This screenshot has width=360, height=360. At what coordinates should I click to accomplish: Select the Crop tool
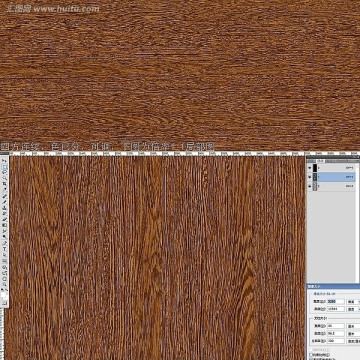[5, 184]
